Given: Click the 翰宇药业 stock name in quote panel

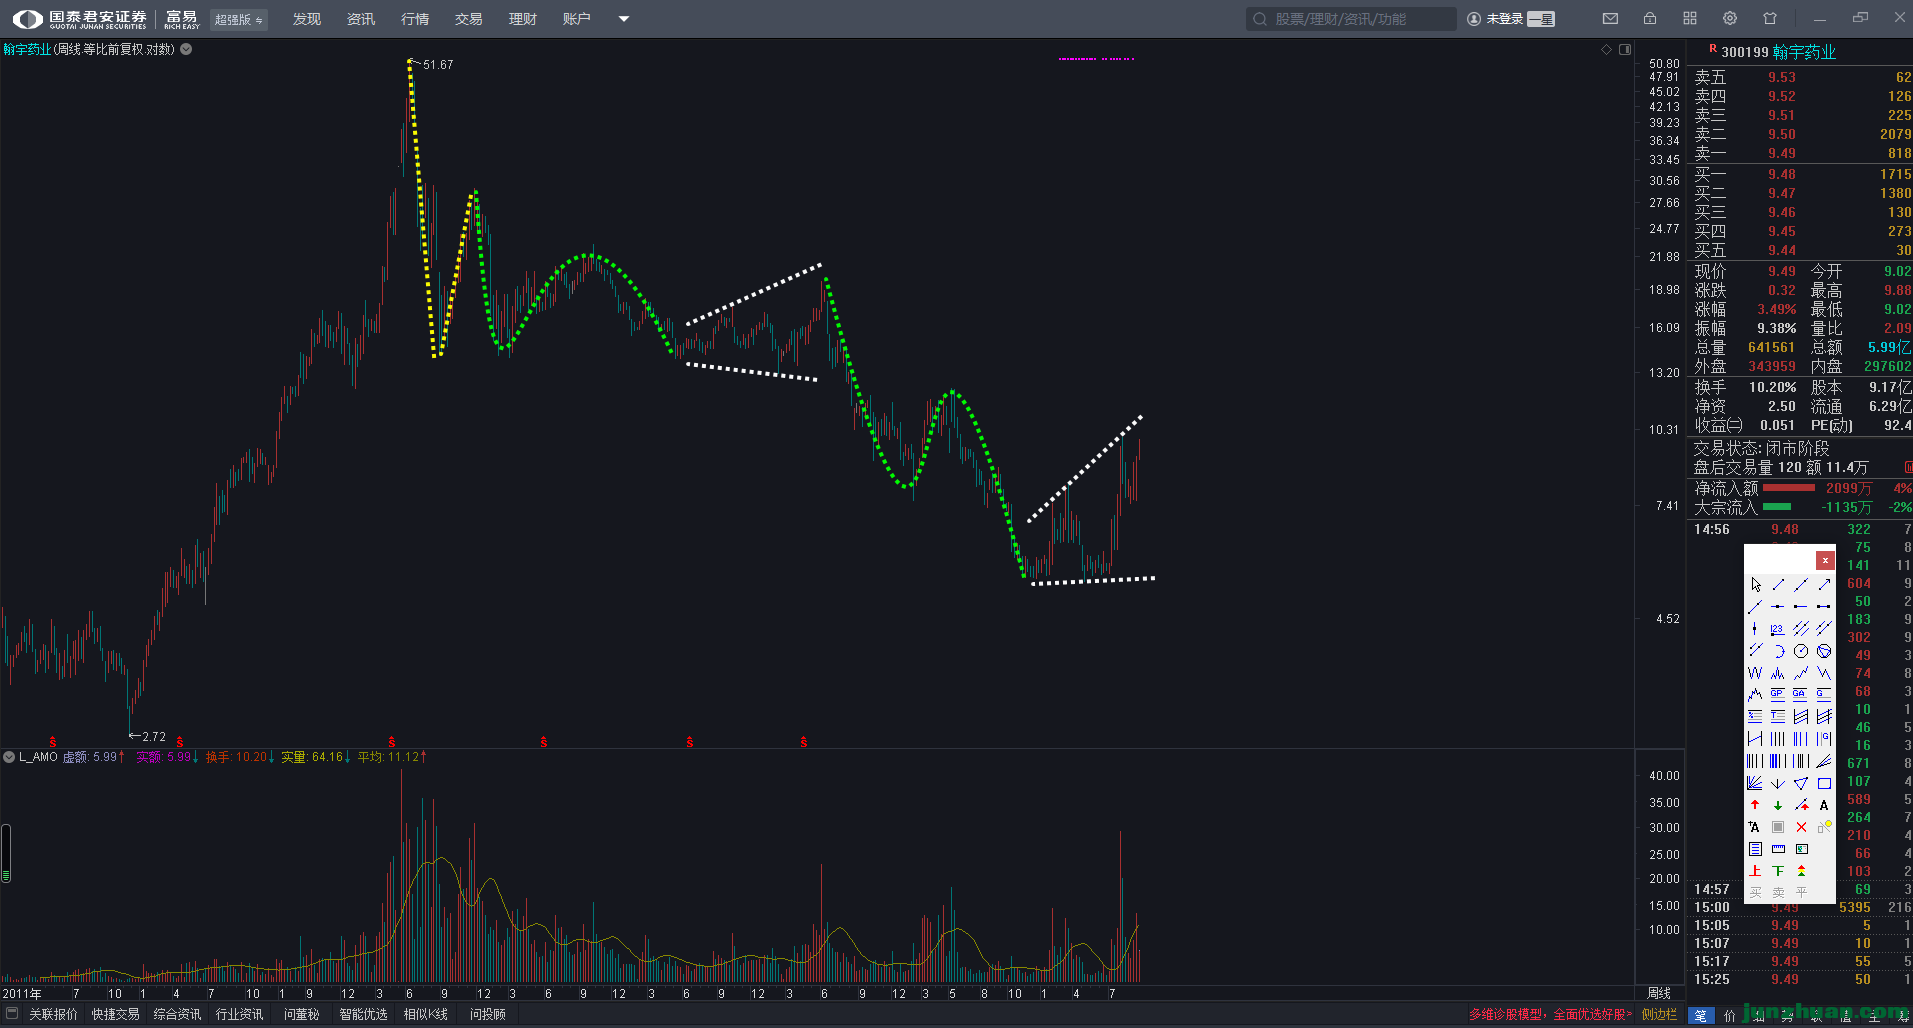Looking at the screenshot, I should 1805,52.
